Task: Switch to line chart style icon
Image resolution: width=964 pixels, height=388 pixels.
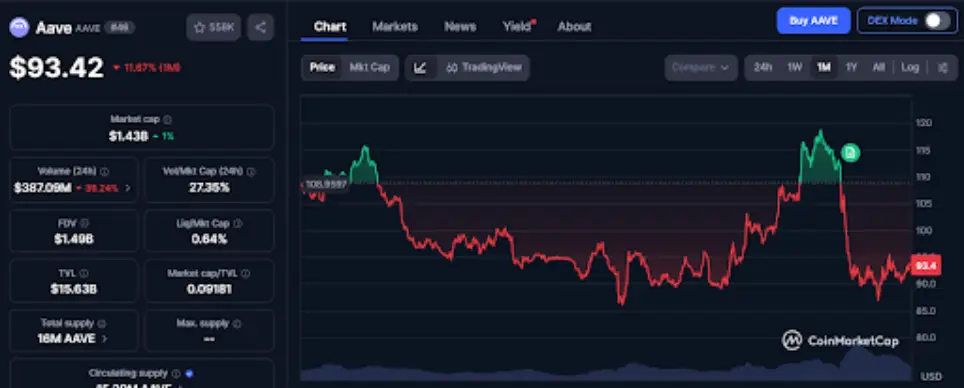Action: [421, 68]
